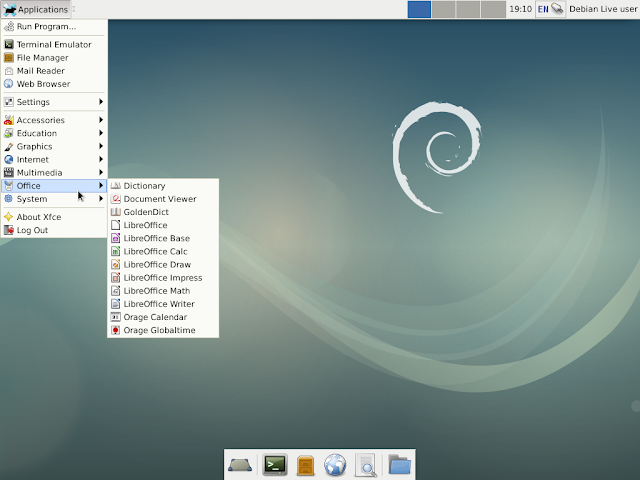Collapse the Office submenu arrow

[101, 185]
